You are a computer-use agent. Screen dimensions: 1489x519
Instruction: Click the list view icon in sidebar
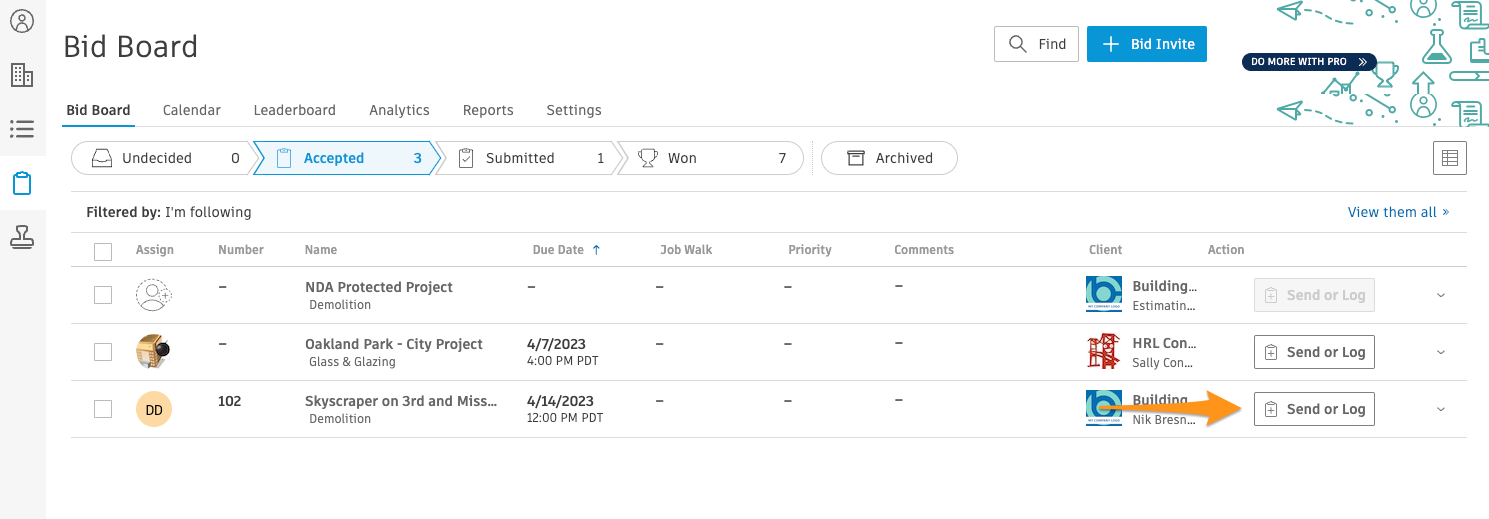click(21, 129)
